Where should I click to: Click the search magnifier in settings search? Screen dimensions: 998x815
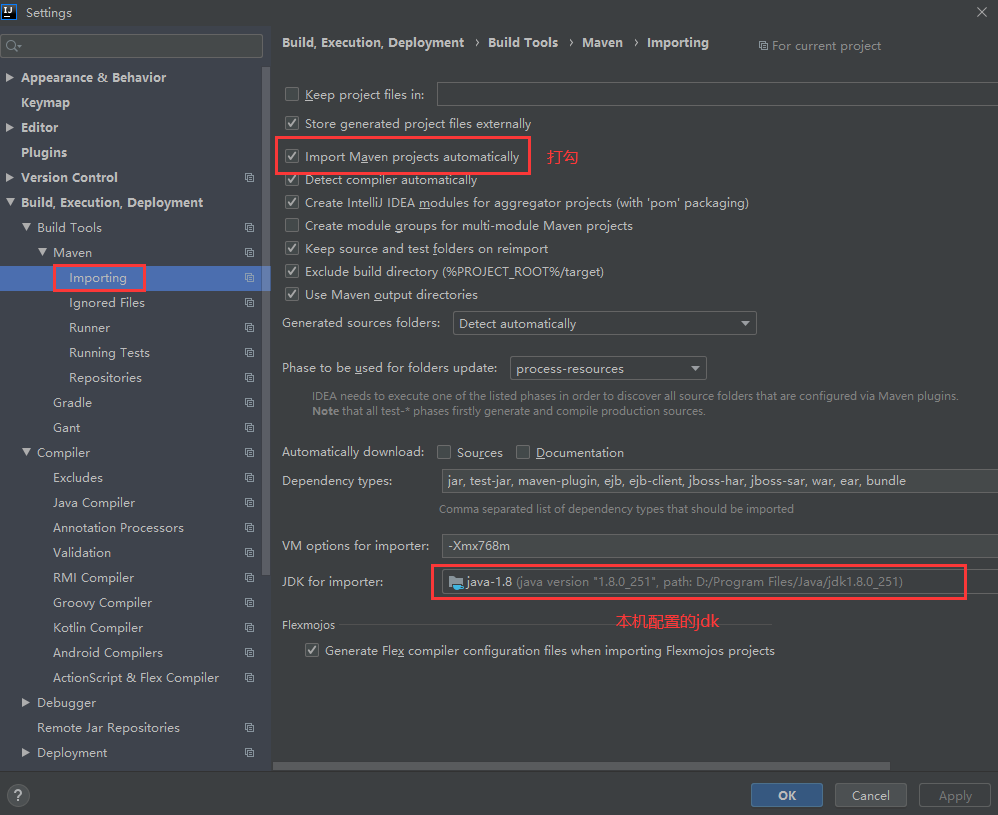coord(14,45)
